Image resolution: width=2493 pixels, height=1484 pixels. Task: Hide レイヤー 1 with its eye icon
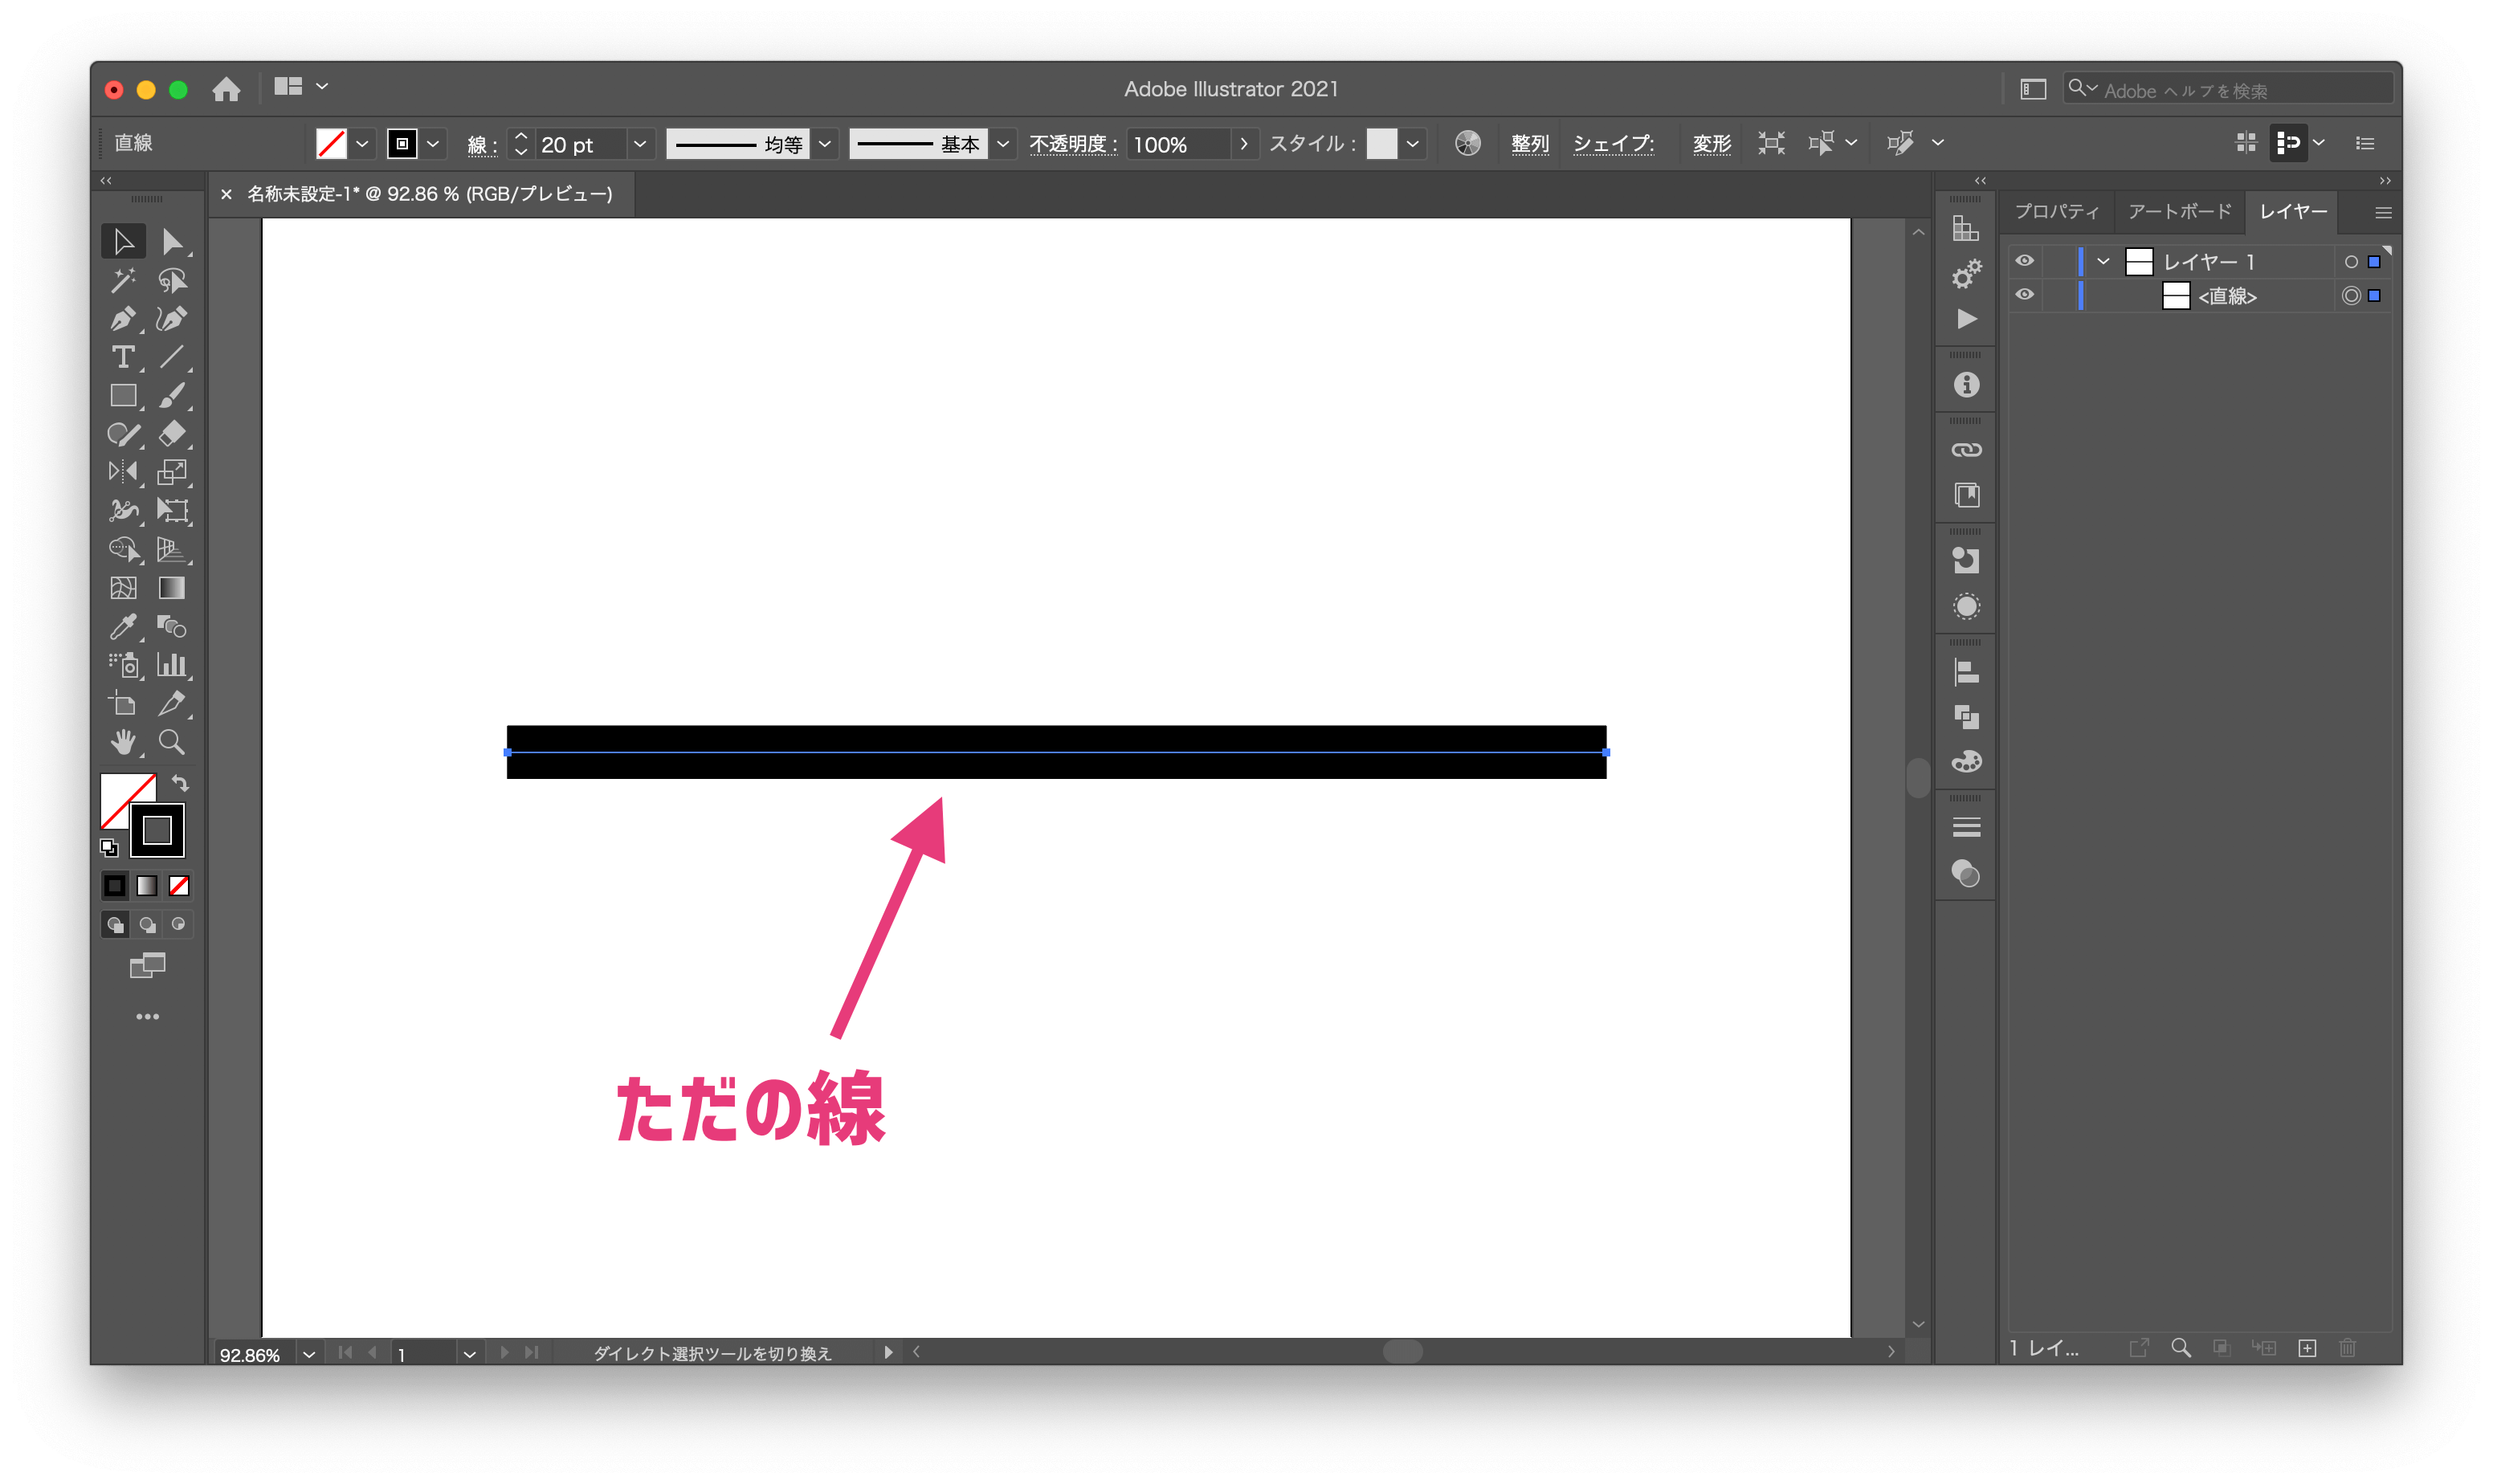(x=2025, y=261)
